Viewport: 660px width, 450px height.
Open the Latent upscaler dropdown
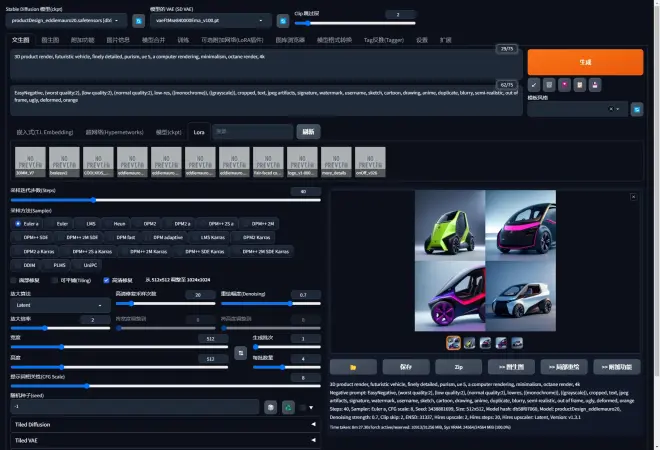pyautogui.click(x=61, y=305)
